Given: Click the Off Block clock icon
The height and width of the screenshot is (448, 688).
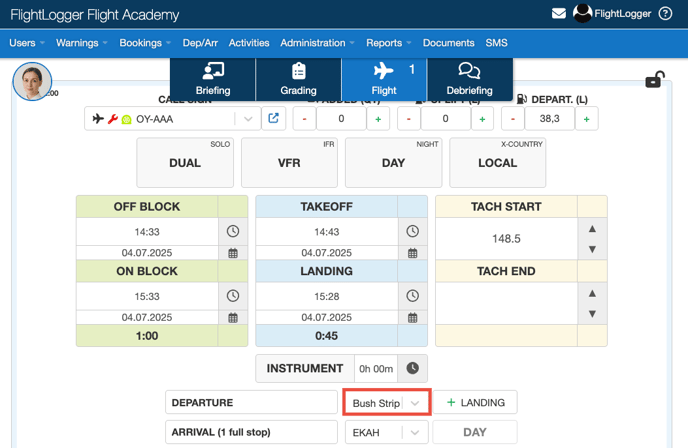Looking at the screenshot, I should [x=233, y=231].
